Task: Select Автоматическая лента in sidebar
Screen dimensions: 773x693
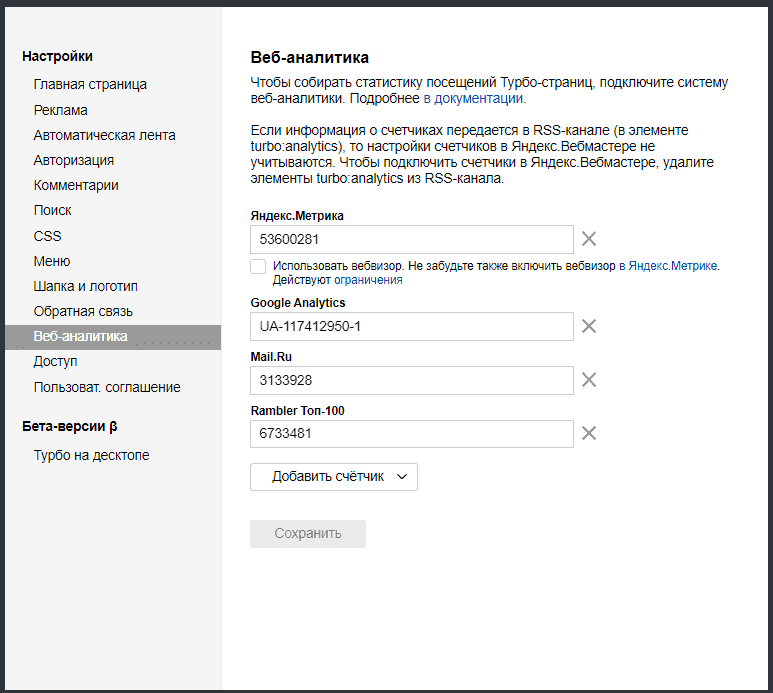Action: (105, 135)
